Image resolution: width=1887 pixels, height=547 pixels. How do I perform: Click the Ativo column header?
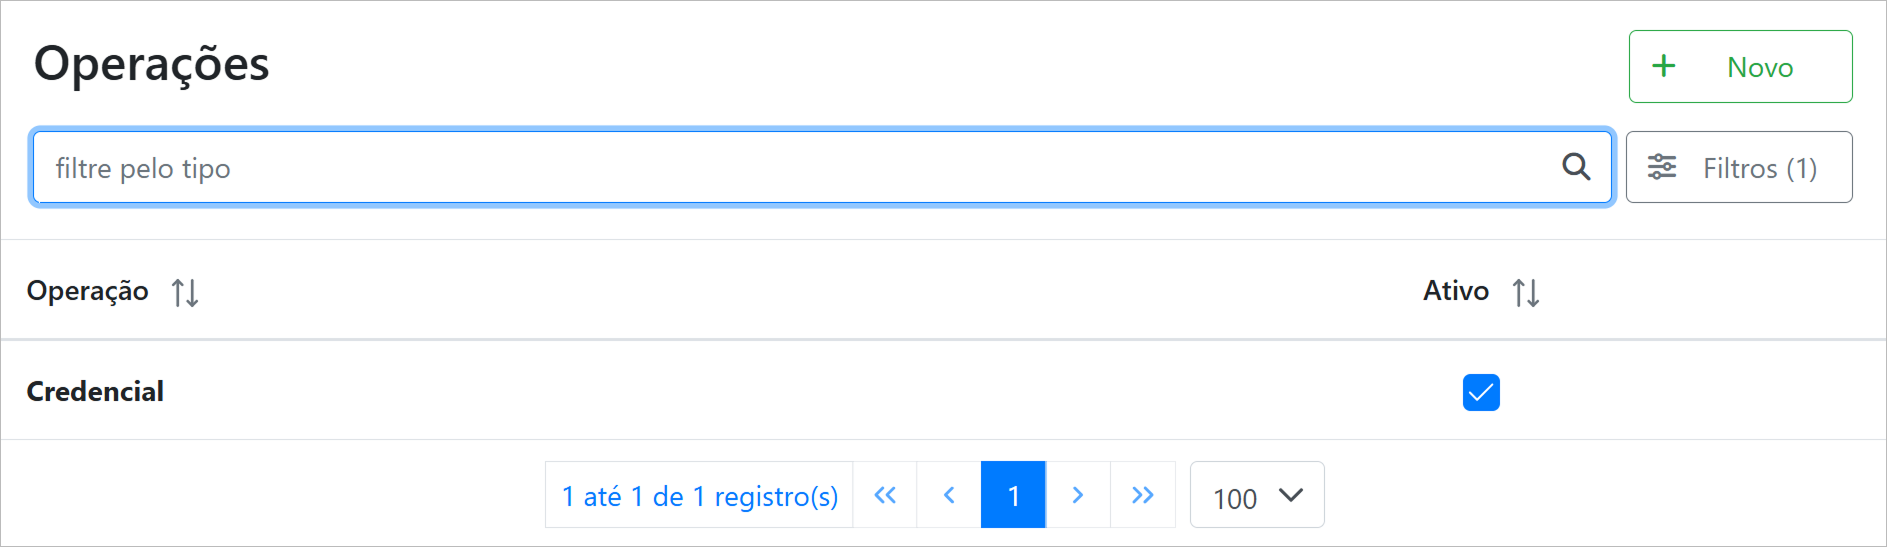click(x=1456, y=291)
